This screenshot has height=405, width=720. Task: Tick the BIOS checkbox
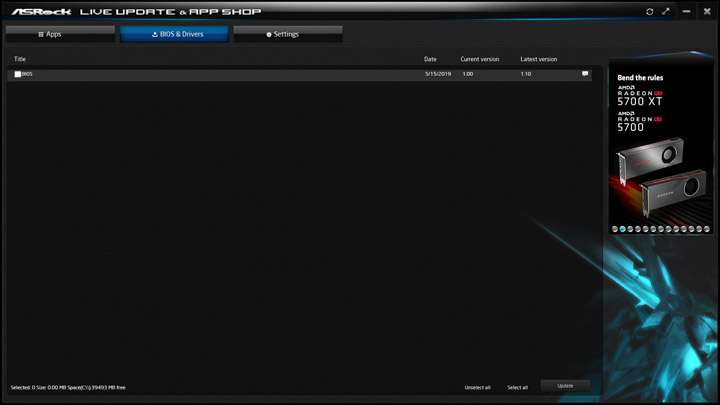point(17,74)
